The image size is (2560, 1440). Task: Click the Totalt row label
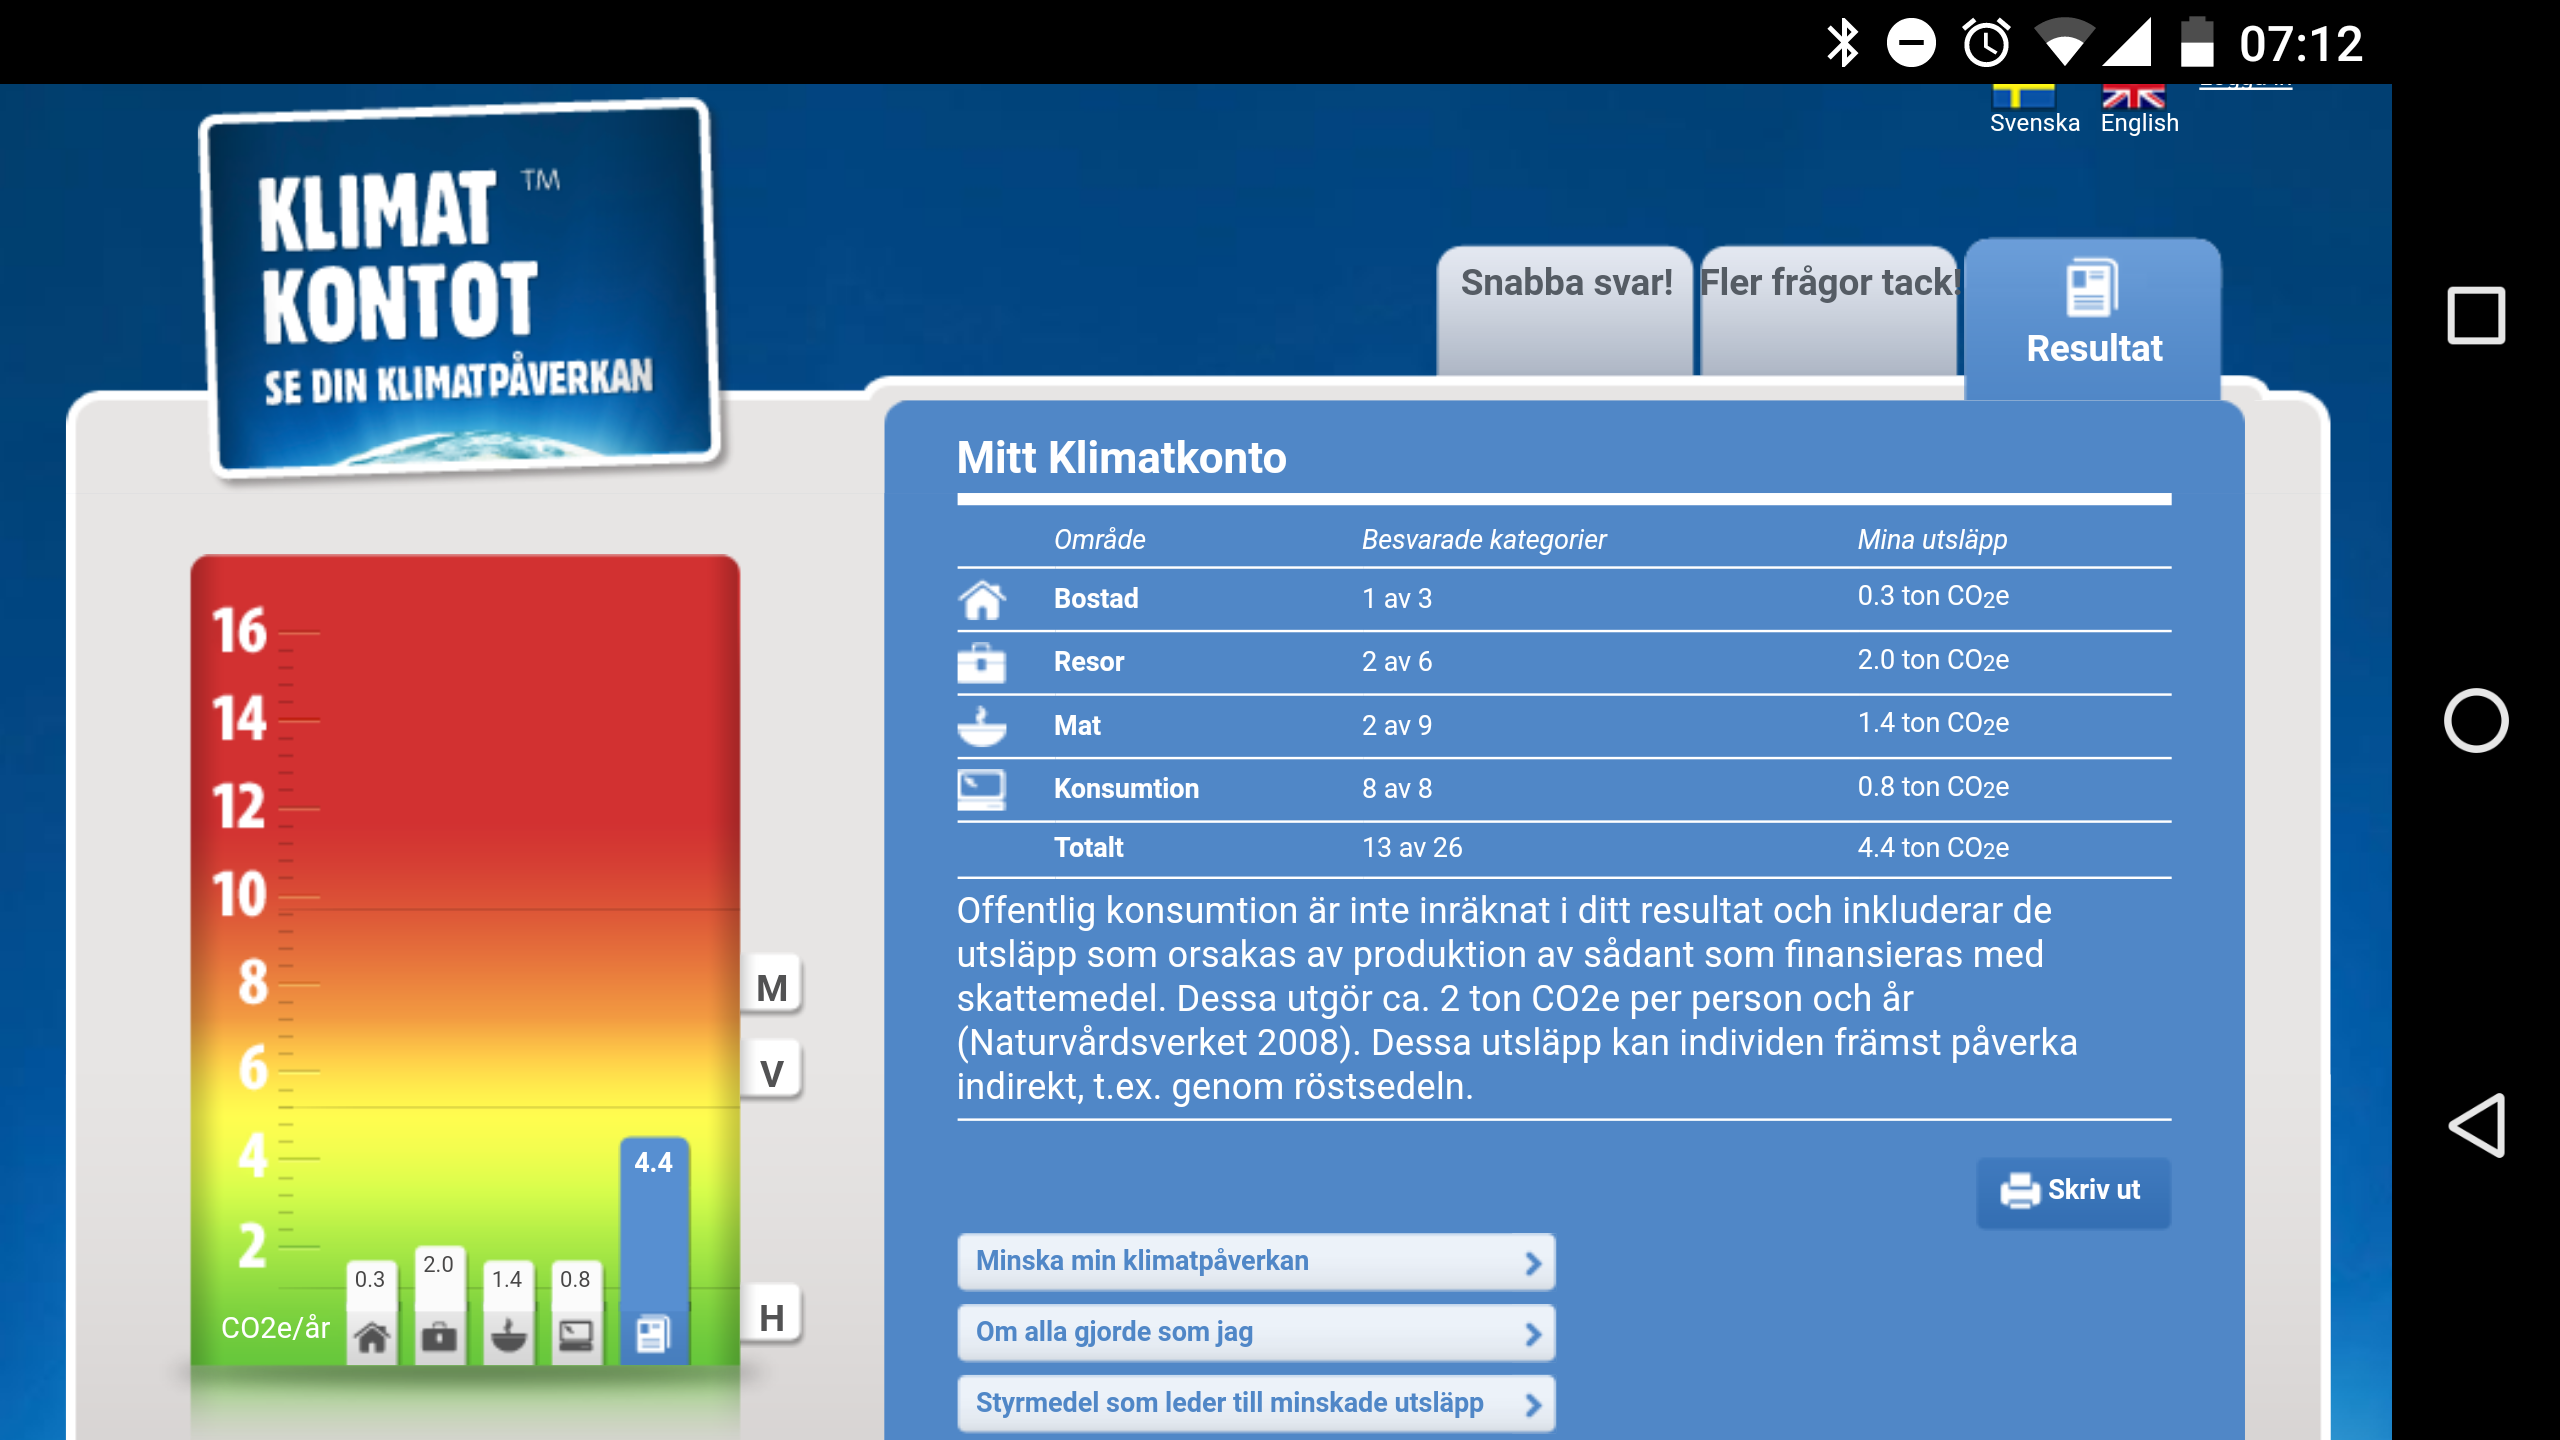(x=1088, y=847)
